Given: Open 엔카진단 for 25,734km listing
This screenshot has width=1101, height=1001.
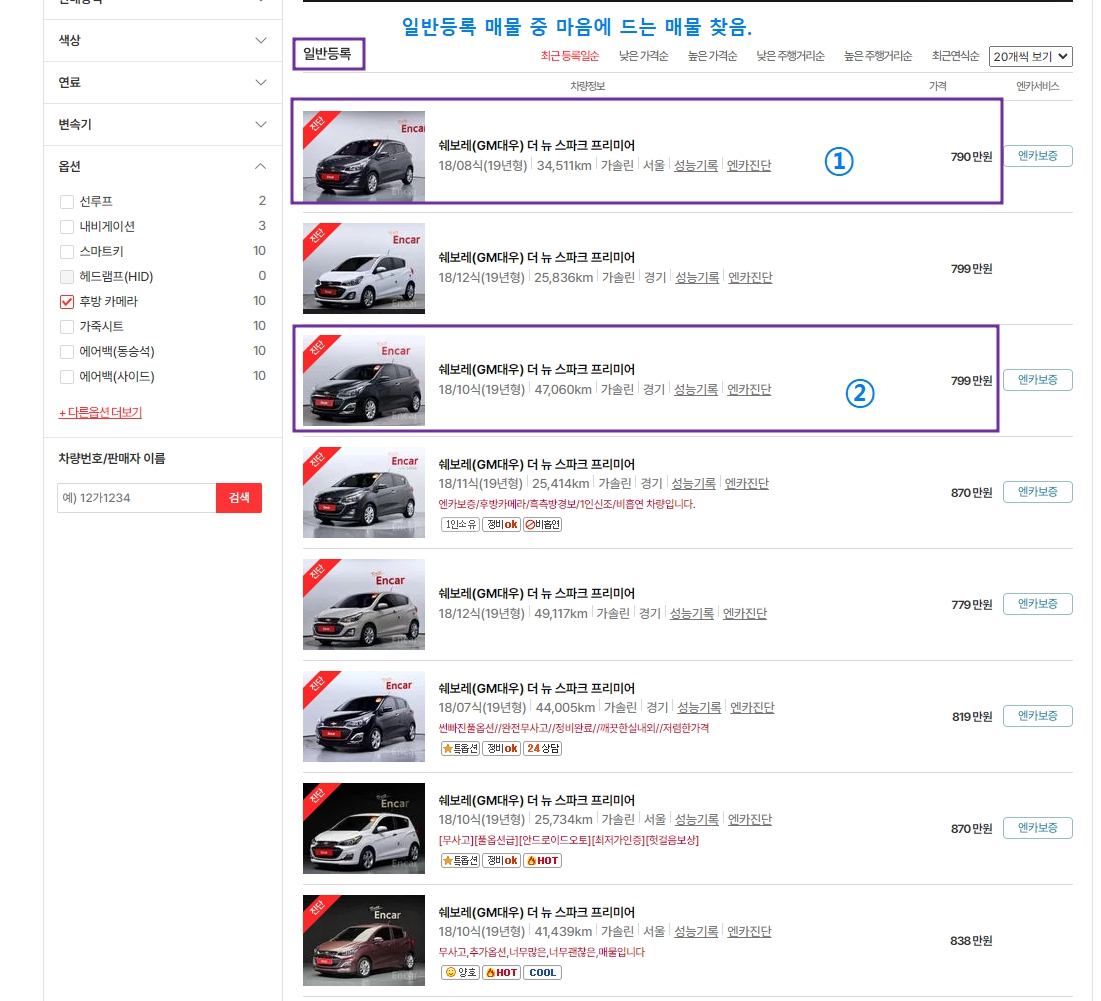Looking at the screenshot, I should 750,820.
